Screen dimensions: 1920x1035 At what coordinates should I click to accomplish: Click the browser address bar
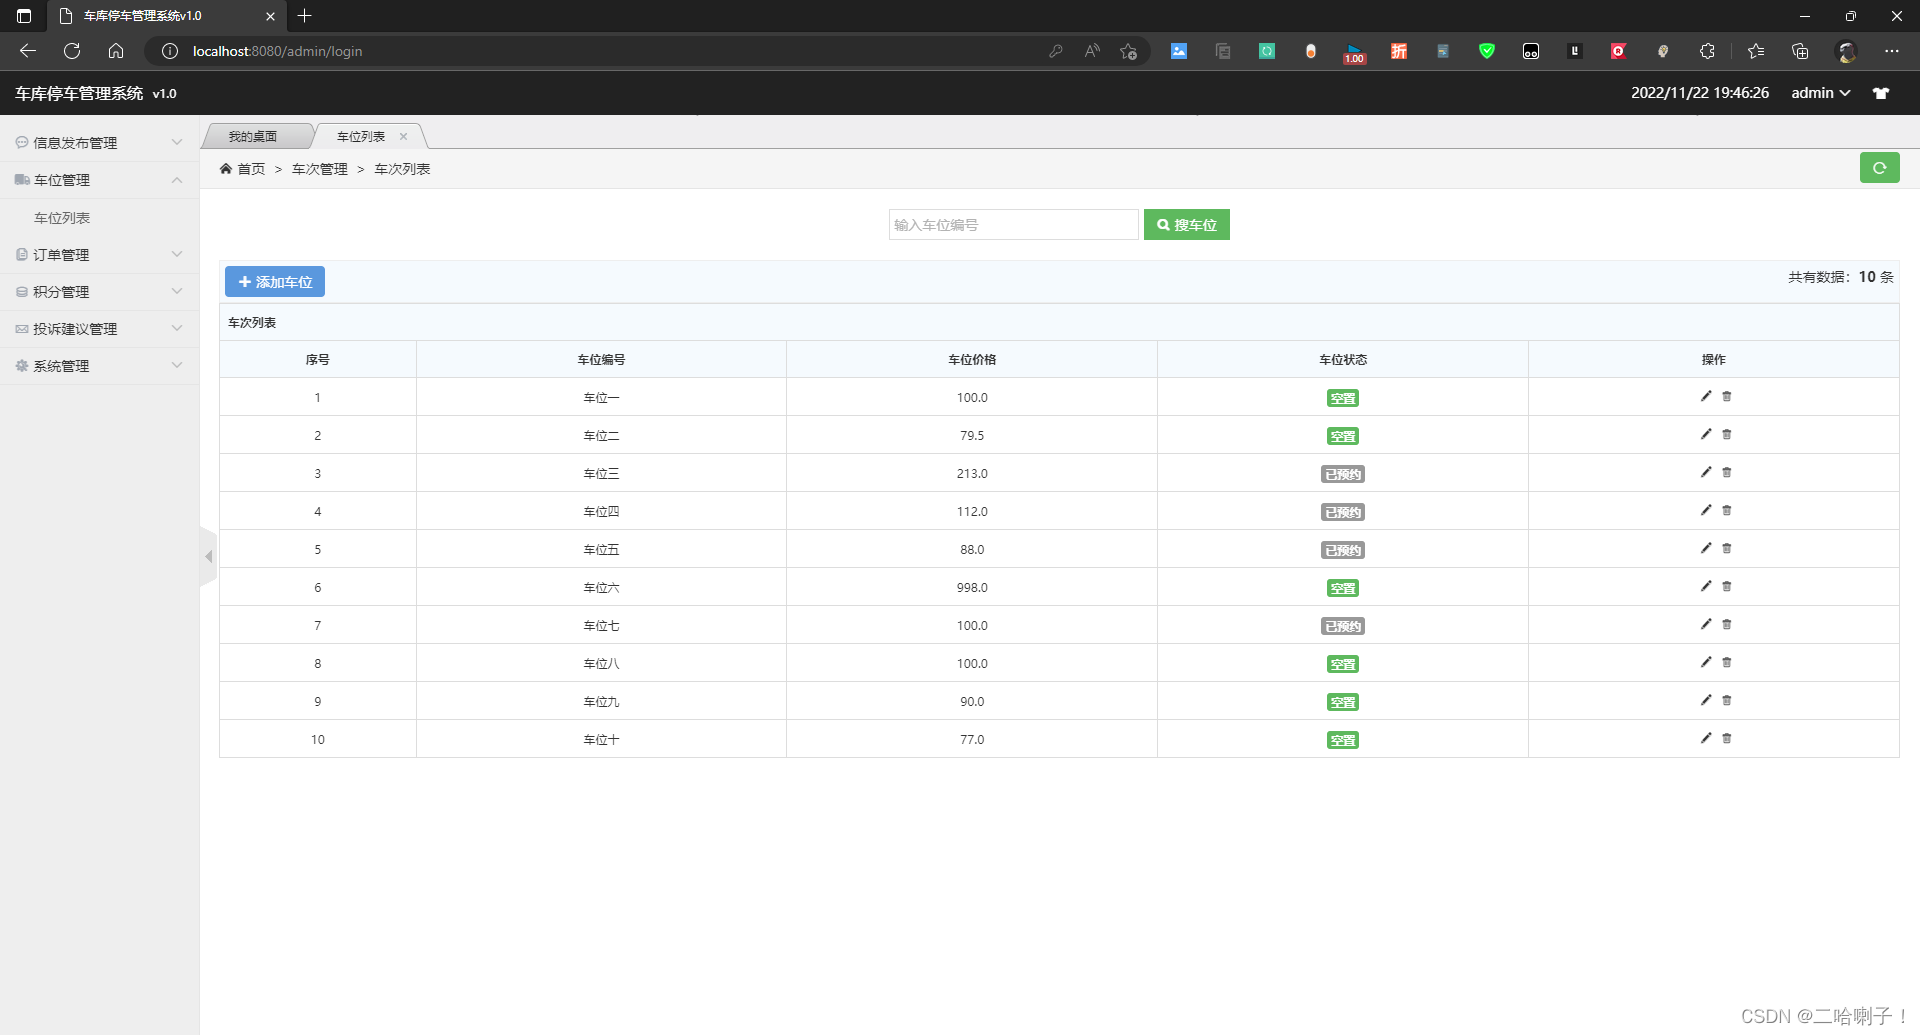(x=600, y=51)
